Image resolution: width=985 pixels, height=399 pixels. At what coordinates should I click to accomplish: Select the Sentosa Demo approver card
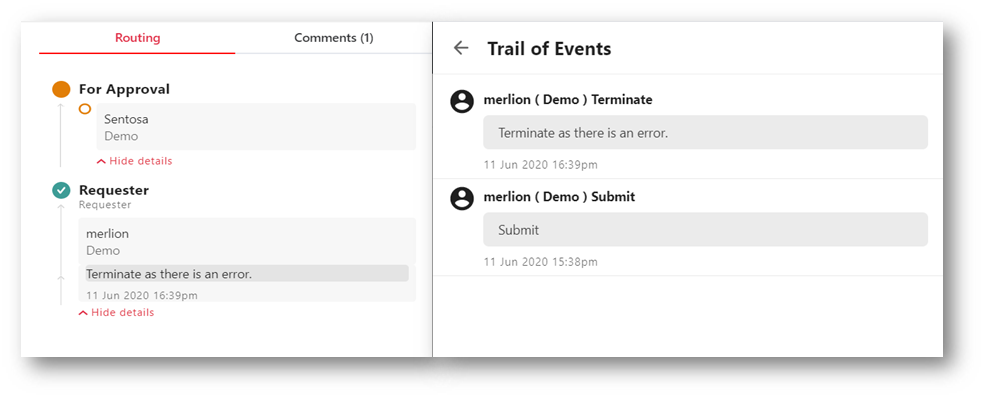point(256,127)
